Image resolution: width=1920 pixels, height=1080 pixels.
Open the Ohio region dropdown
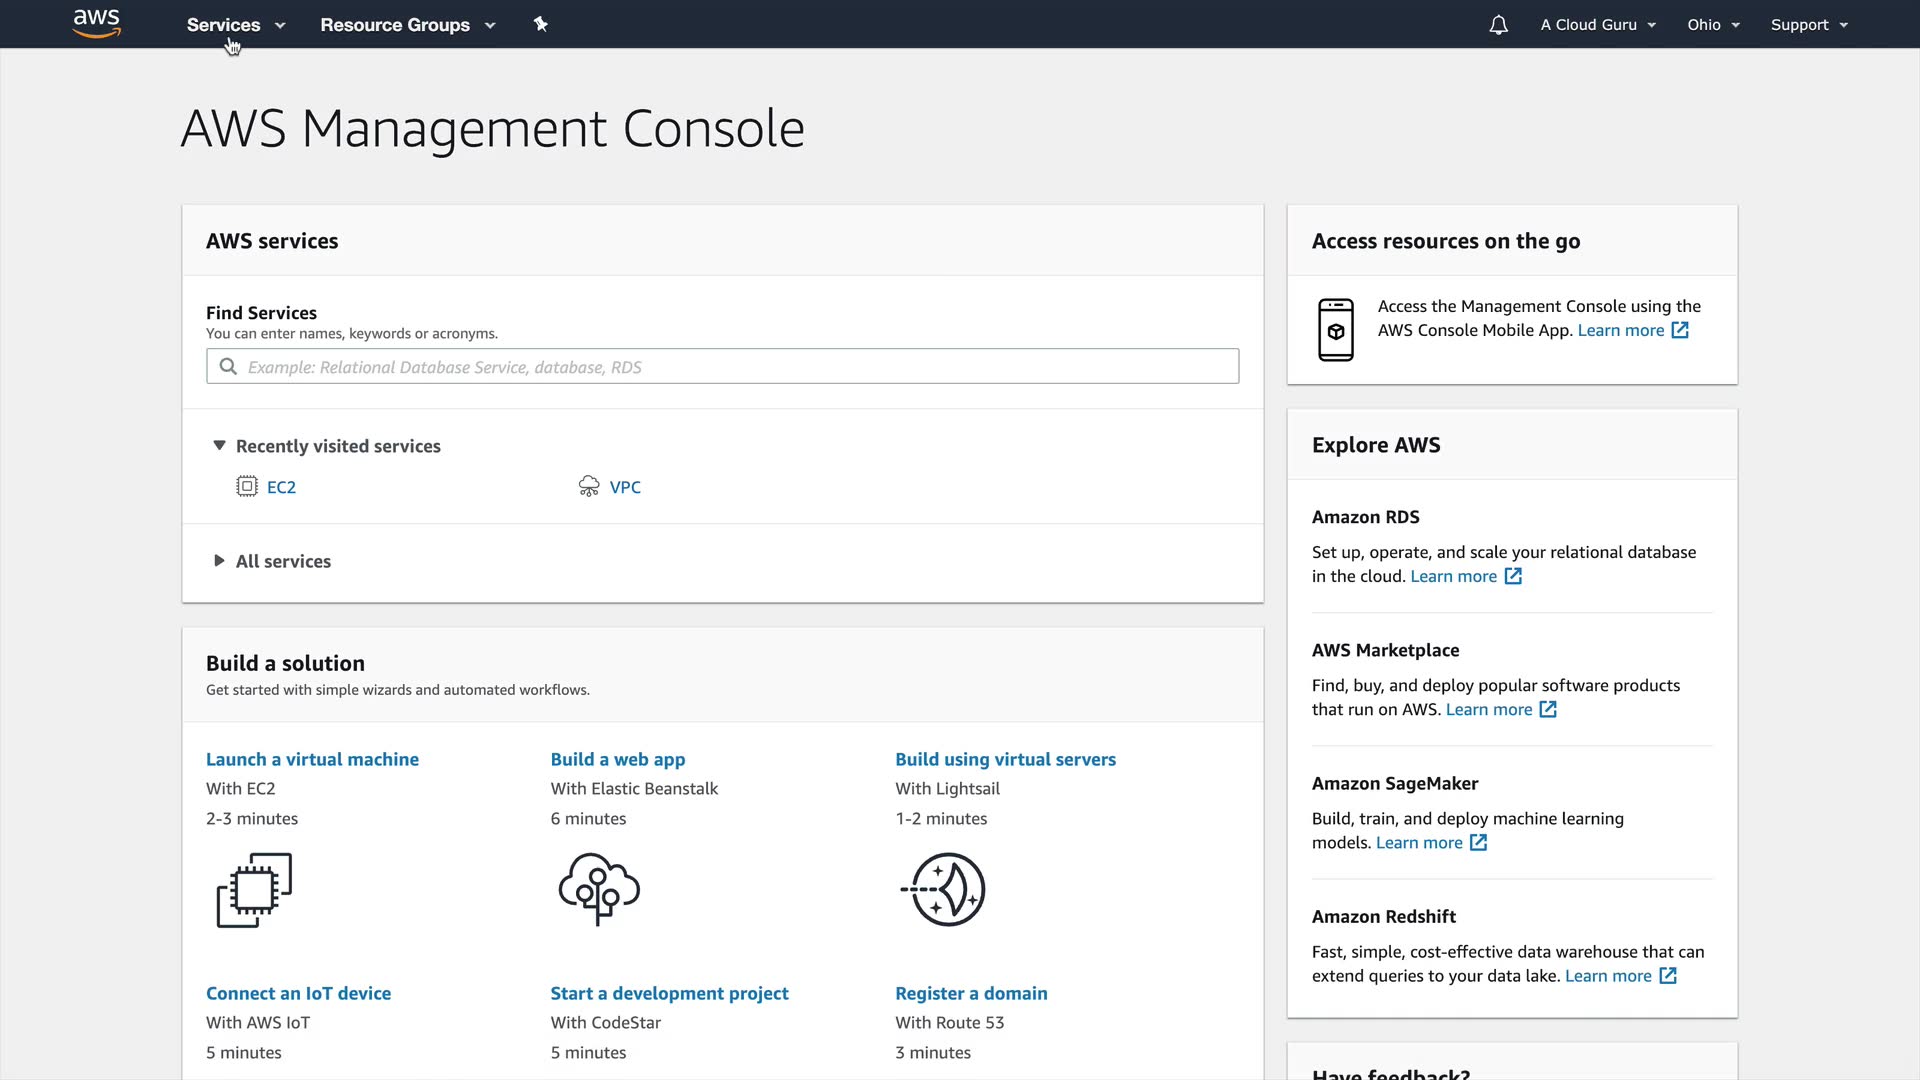tap(1713, 25)
